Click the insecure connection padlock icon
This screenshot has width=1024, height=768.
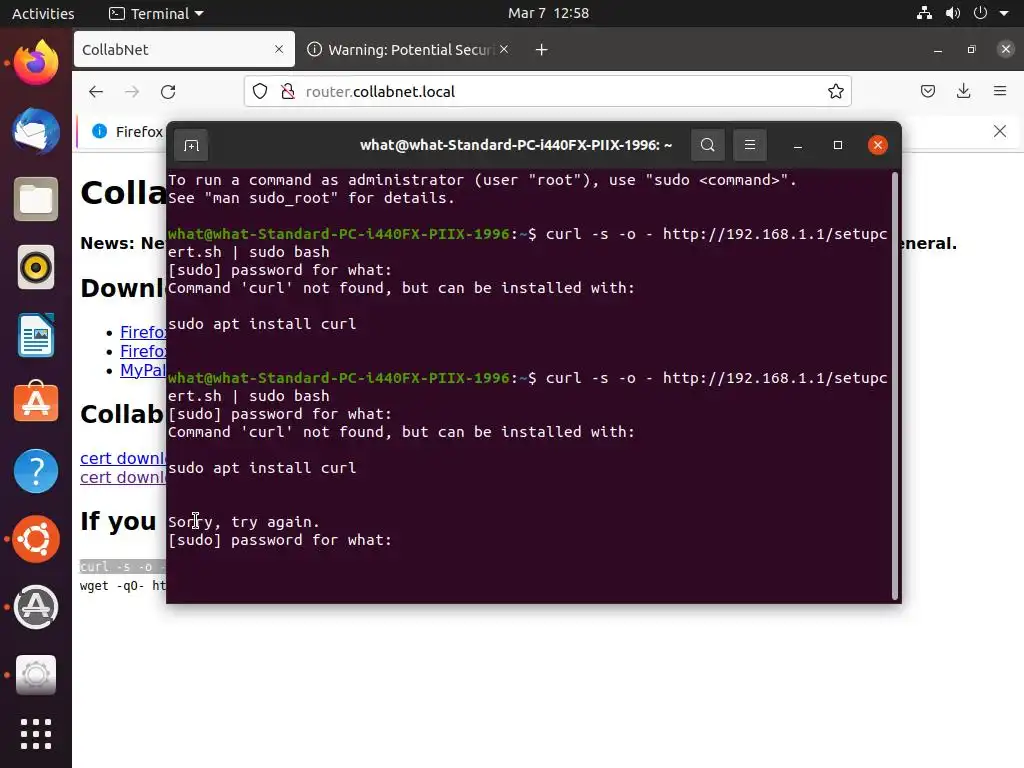287,91
